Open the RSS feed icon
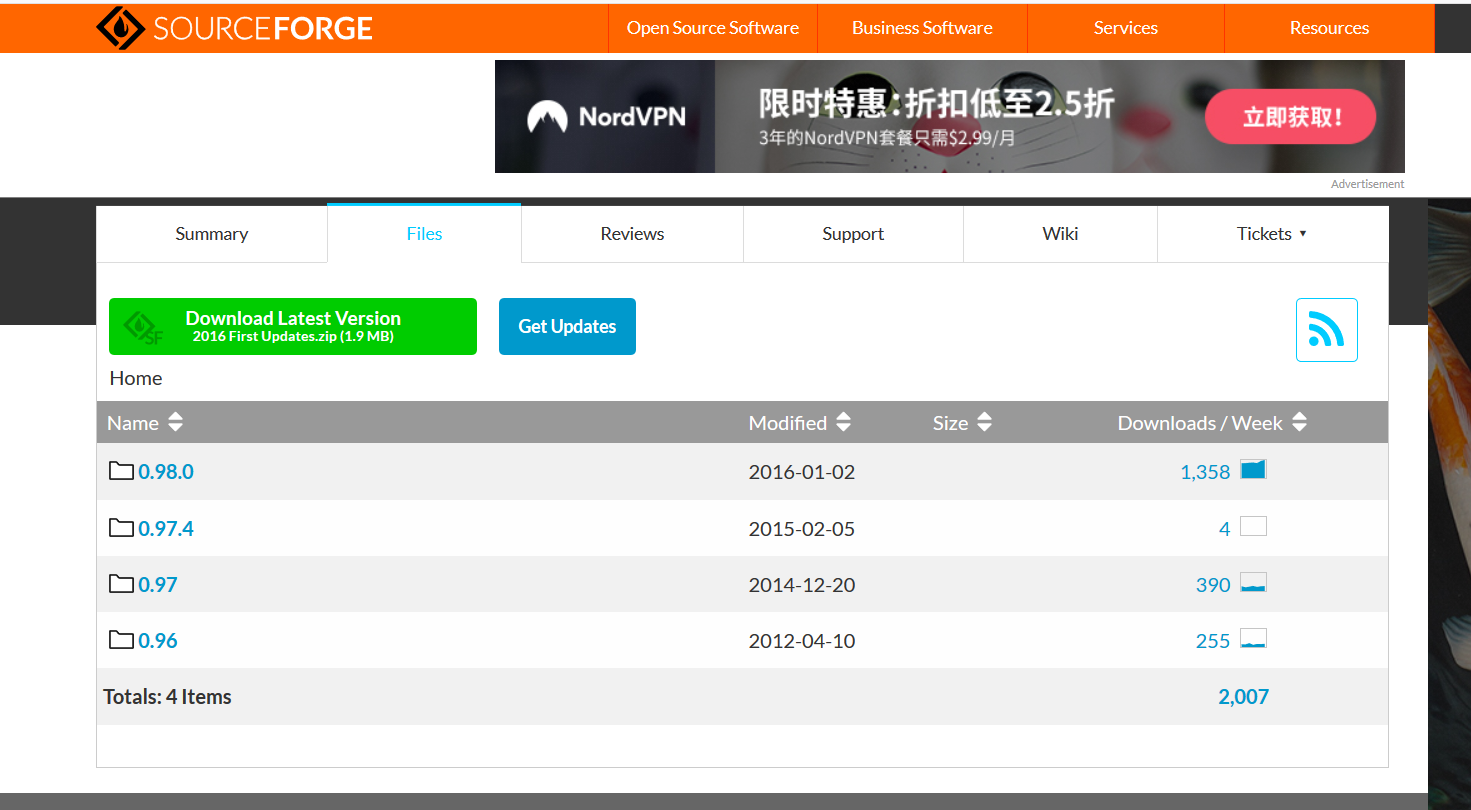1471x810 pixels. click(1327, 330)
